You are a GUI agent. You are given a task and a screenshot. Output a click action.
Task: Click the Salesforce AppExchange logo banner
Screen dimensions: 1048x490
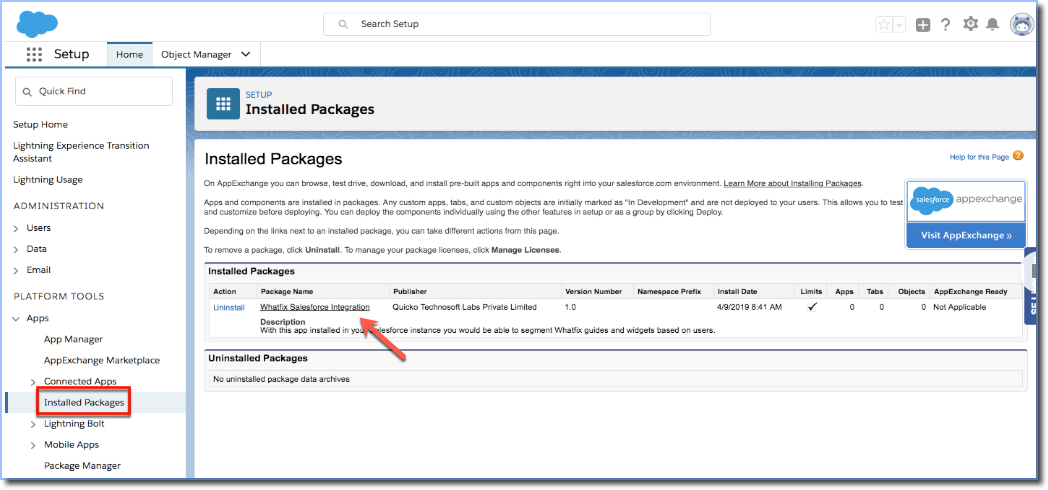pos(965,200)
